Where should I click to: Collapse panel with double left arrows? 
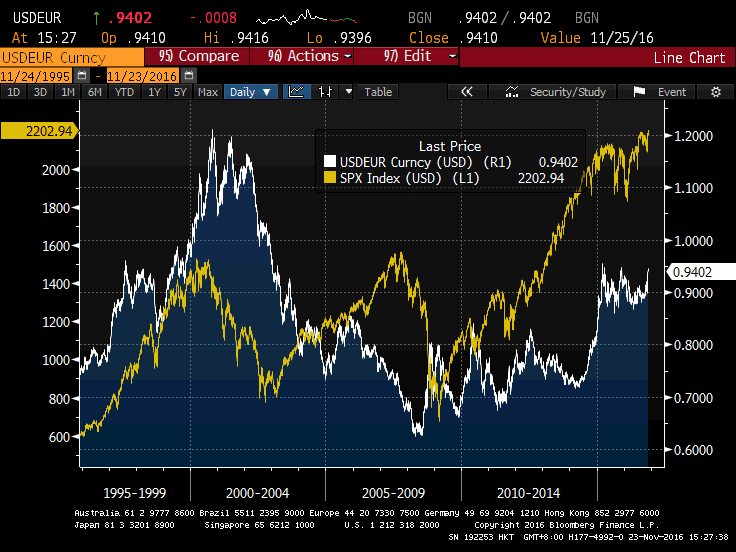coord(467,92)
